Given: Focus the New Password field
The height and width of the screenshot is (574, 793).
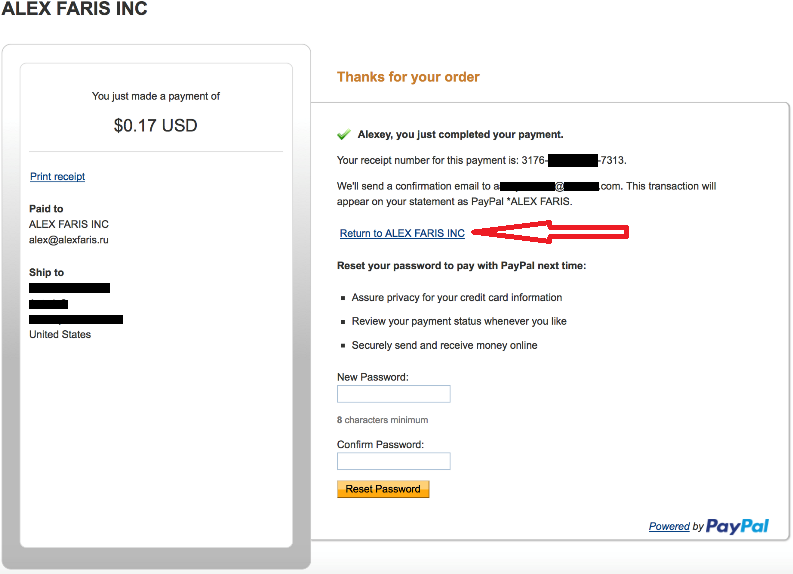Looking at the screenshot, I should pos(393,394).
